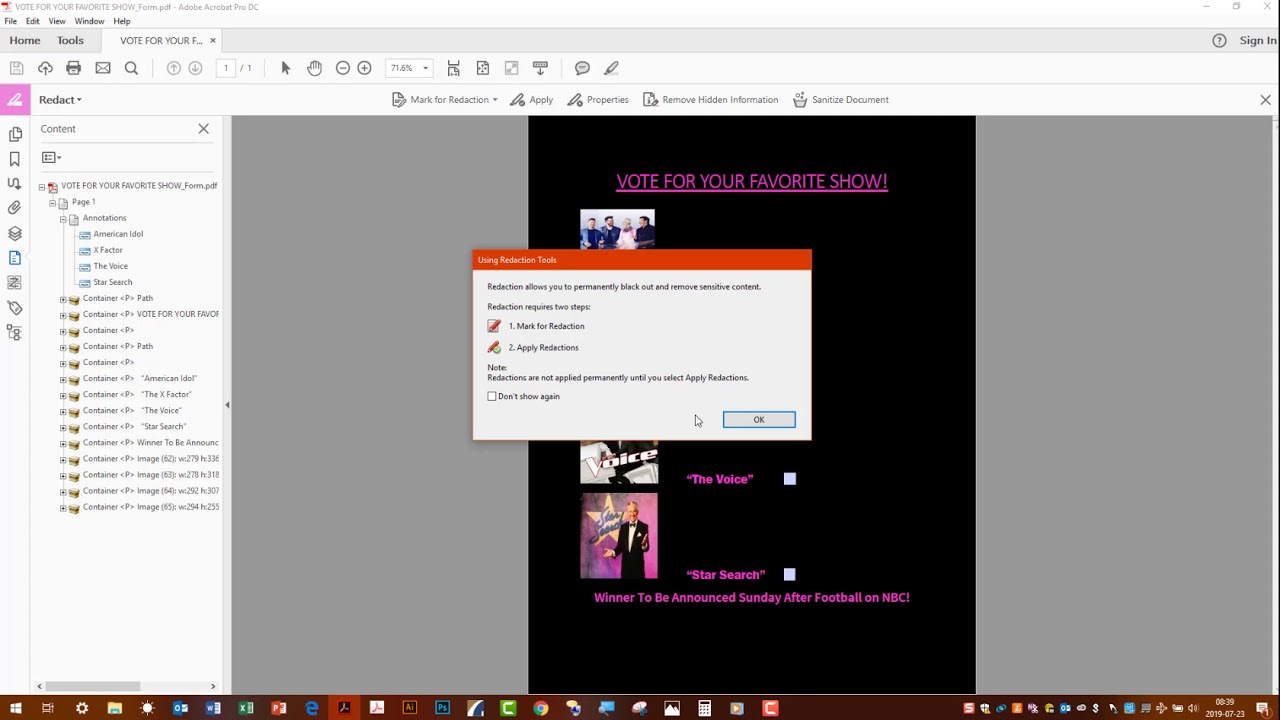Select the Highlight text pen tool
Viewport: 1280px width, 720px height.
(x=611, y=68)
